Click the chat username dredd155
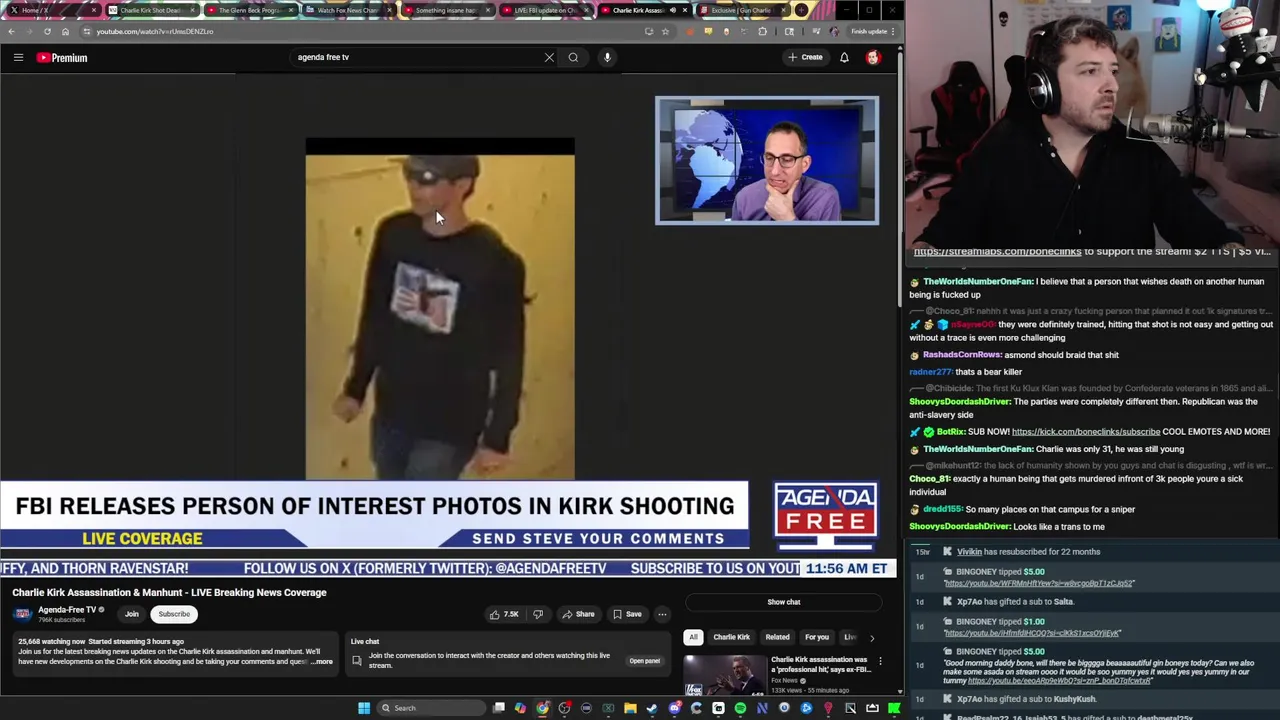 [x=942, y=509]
